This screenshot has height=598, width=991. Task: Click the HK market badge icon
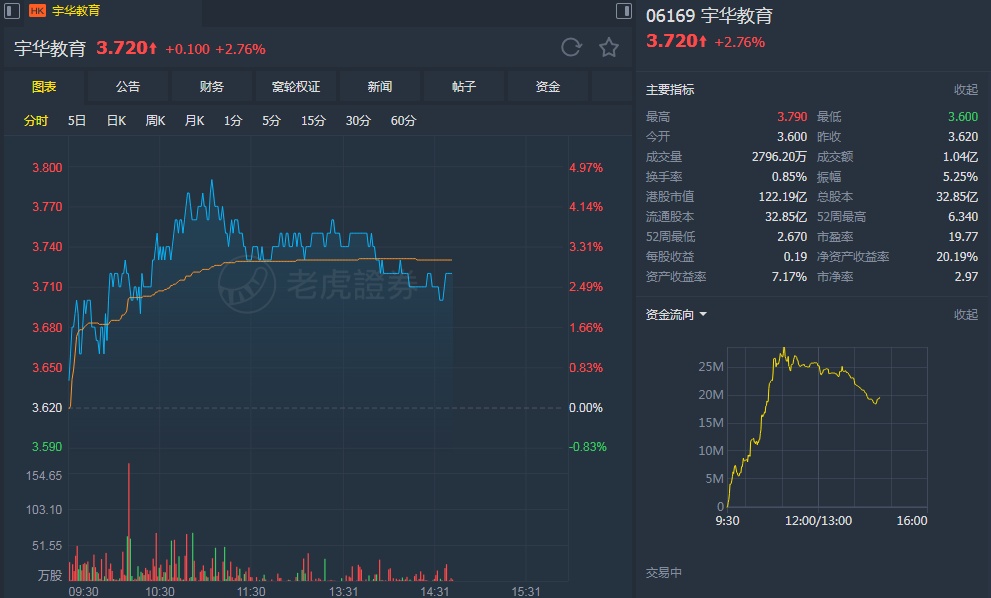point(37,10)
